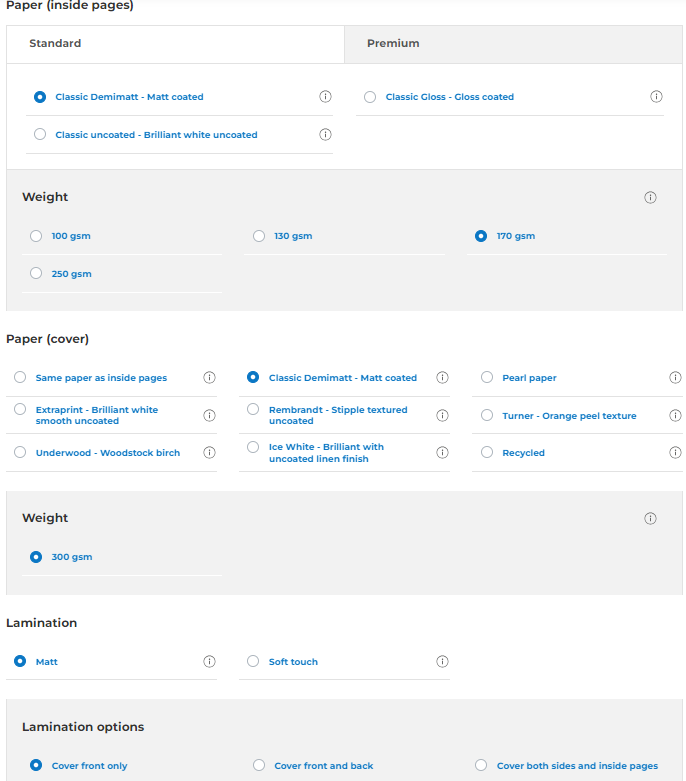686x781 pixels.
Task: Click info icon beside inside pages Weight heading
Action: [650, 197]
